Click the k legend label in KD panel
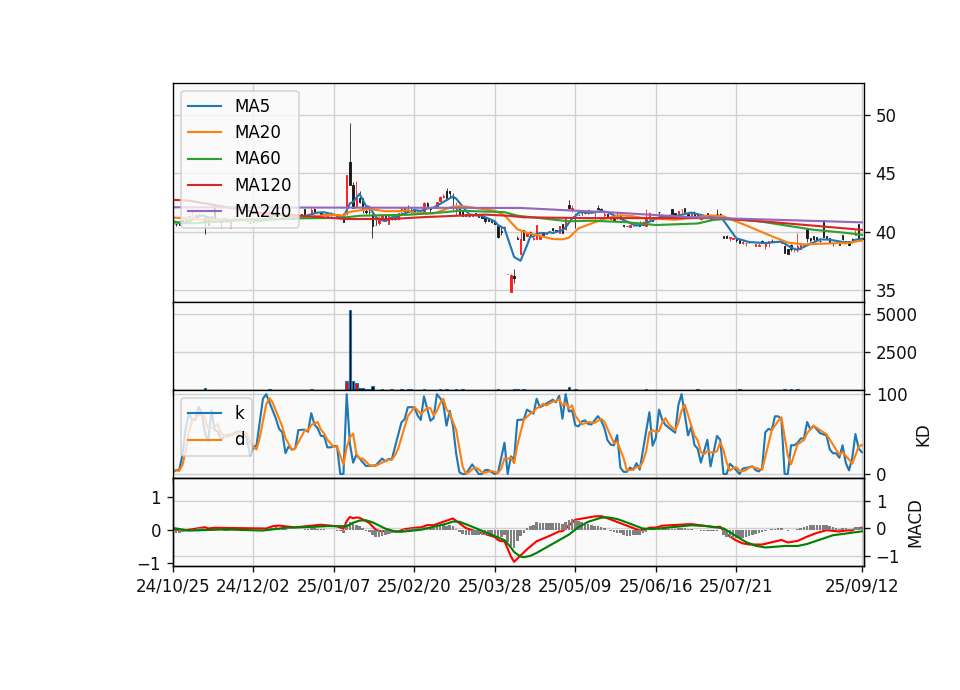Screen dimensions: 960x690 [240, 413]
